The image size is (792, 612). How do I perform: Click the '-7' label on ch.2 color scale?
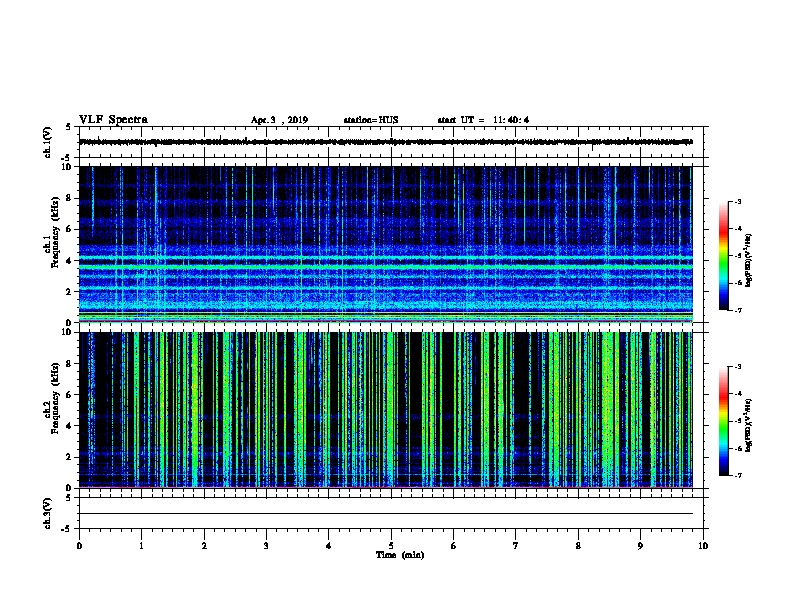(738, 476)
